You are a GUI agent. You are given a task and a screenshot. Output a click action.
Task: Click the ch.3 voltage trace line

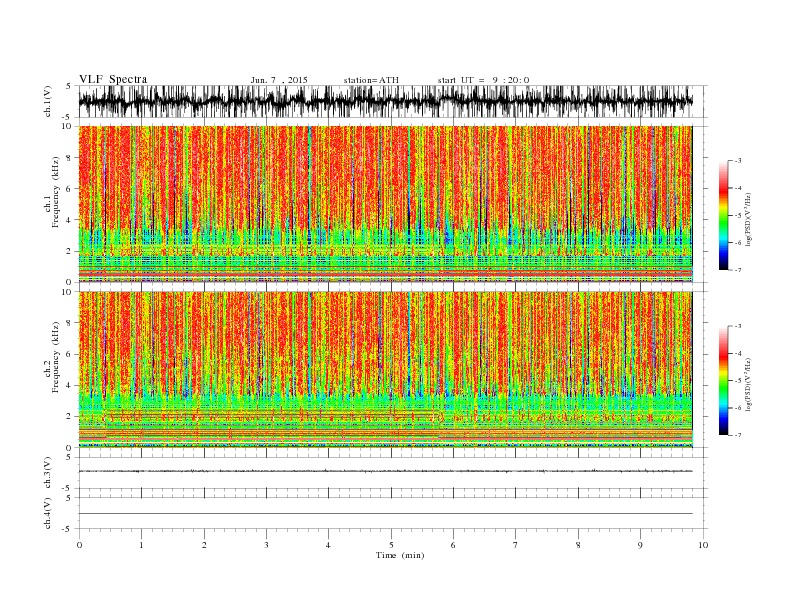click(385, 471)
